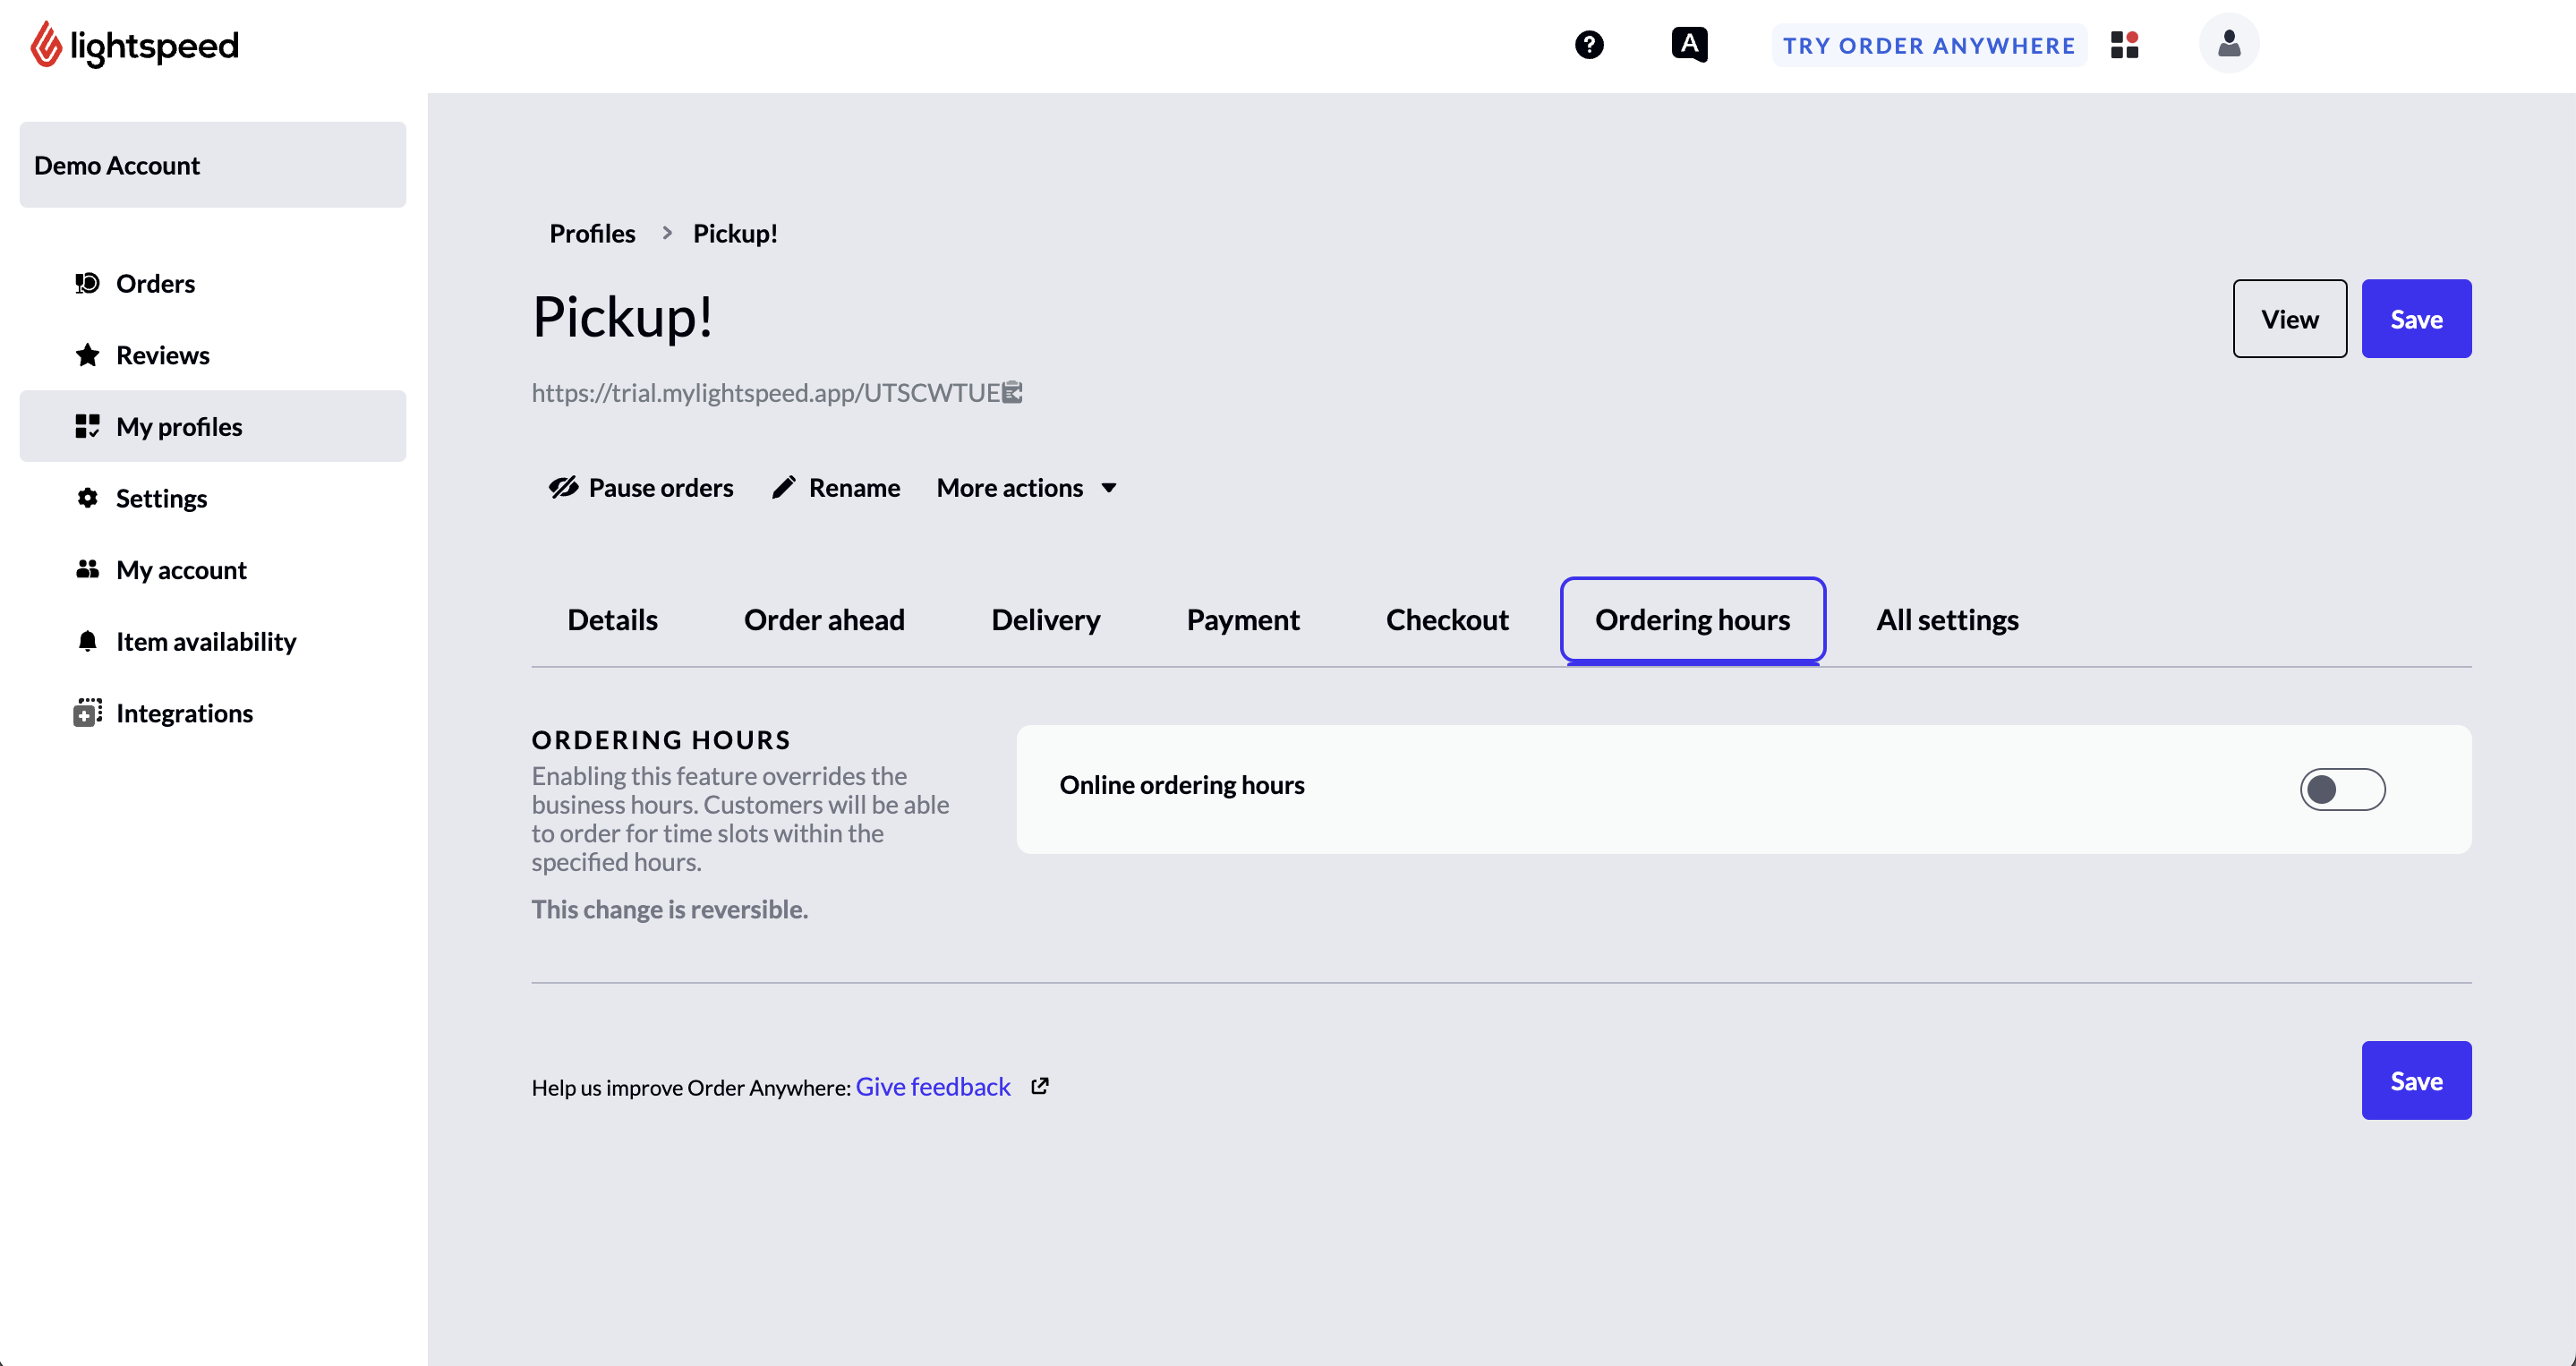The height and width of the screenshot is (1366, 2576).
Task: Click the breadcrumb chevron separator
Action: (x=666, y=232)
